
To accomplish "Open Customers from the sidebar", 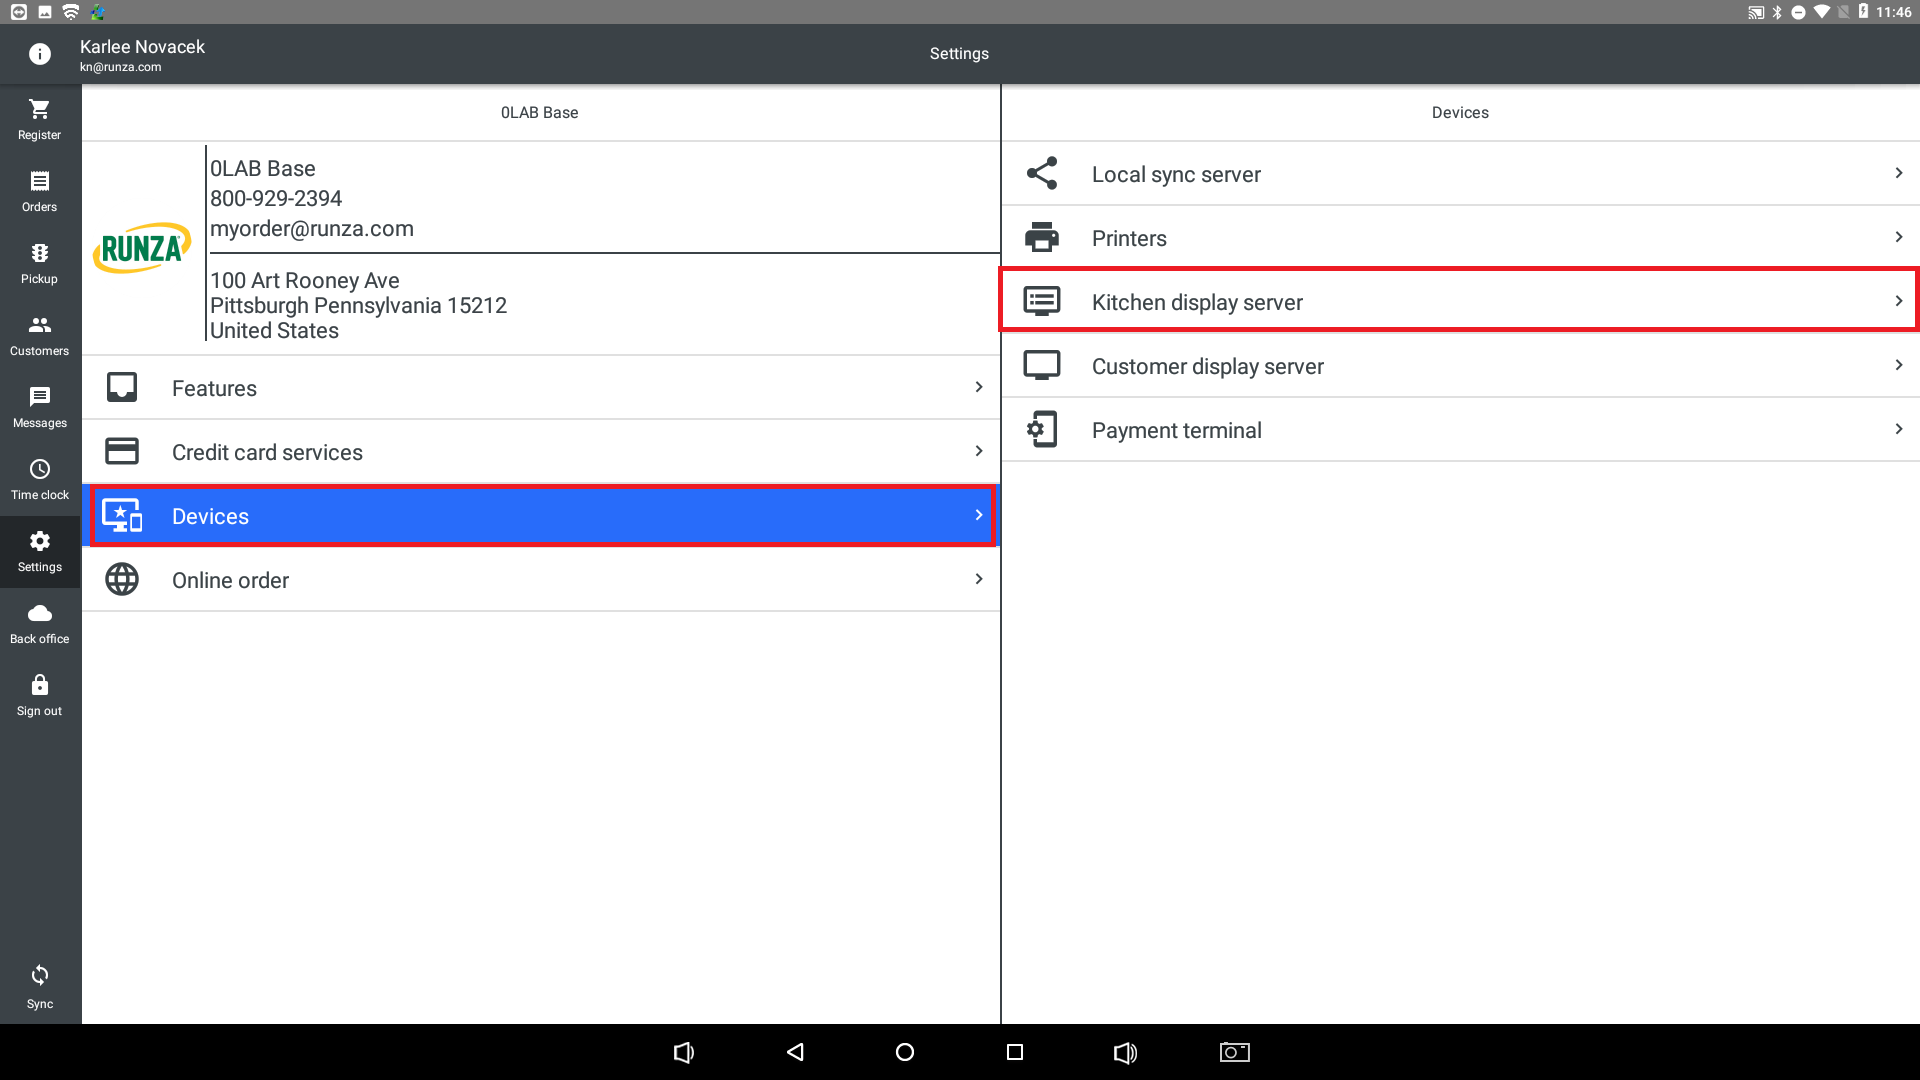I will click(39, 335).
